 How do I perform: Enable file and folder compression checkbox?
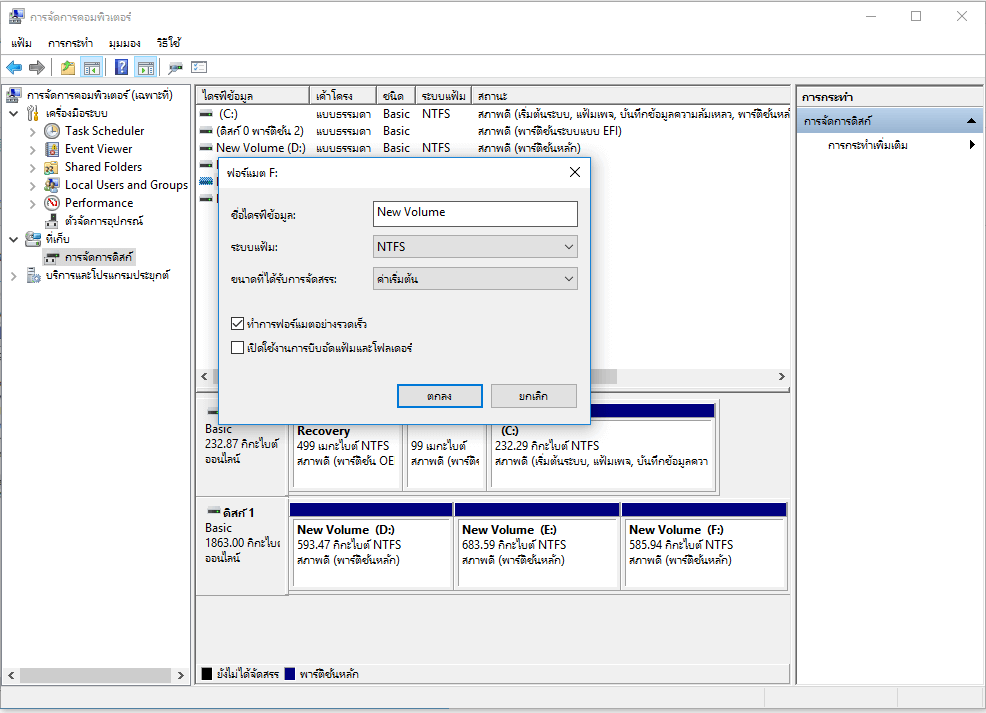tap(237, 348)
